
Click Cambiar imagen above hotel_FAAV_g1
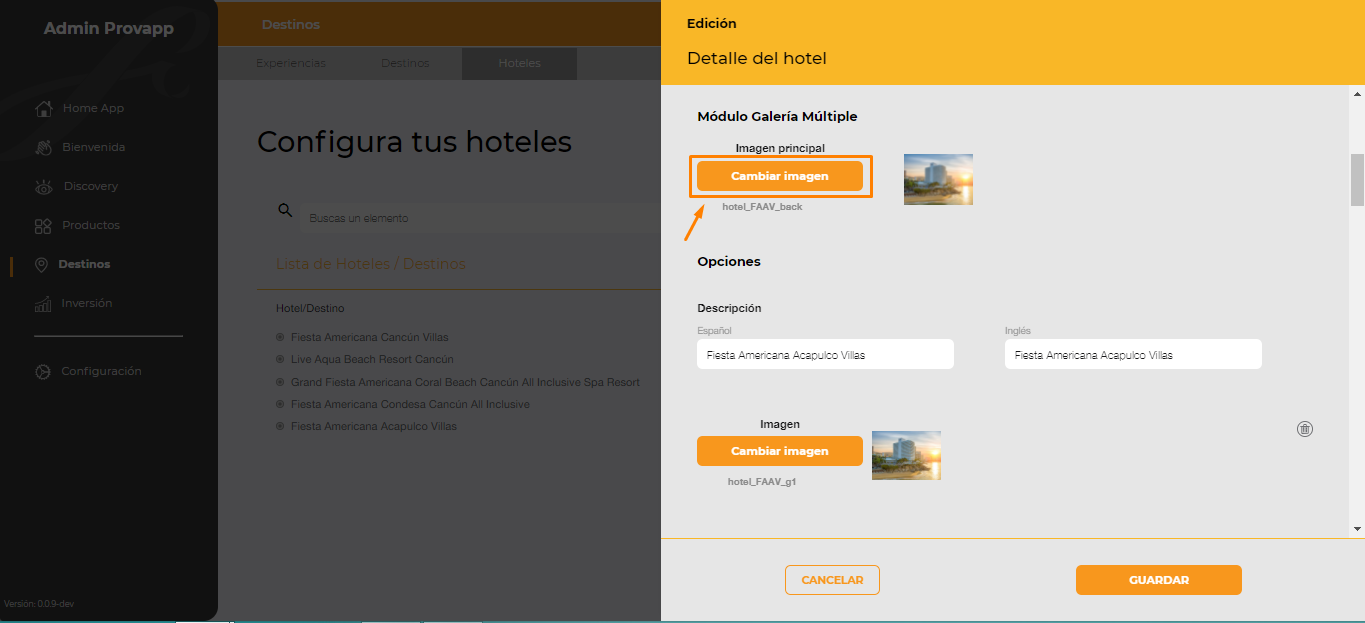(780, 451)
